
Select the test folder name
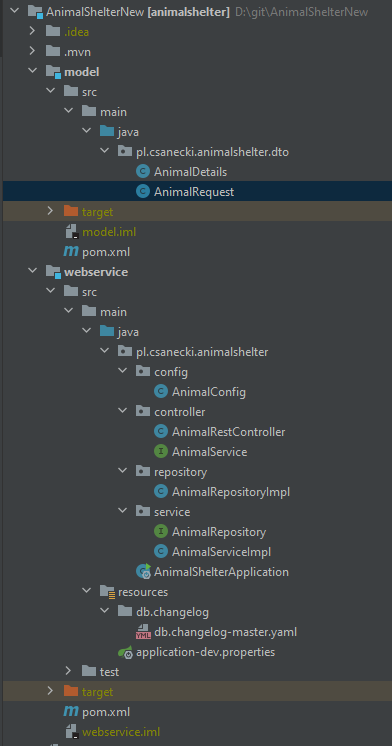click(109, 672)
